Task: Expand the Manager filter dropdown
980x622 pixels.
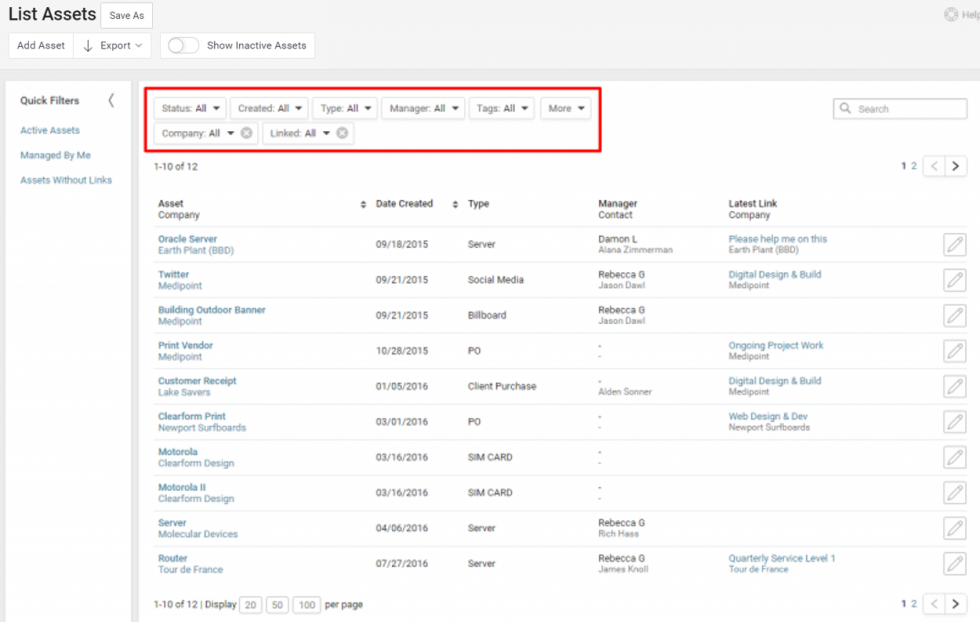Action: (423, 108)
